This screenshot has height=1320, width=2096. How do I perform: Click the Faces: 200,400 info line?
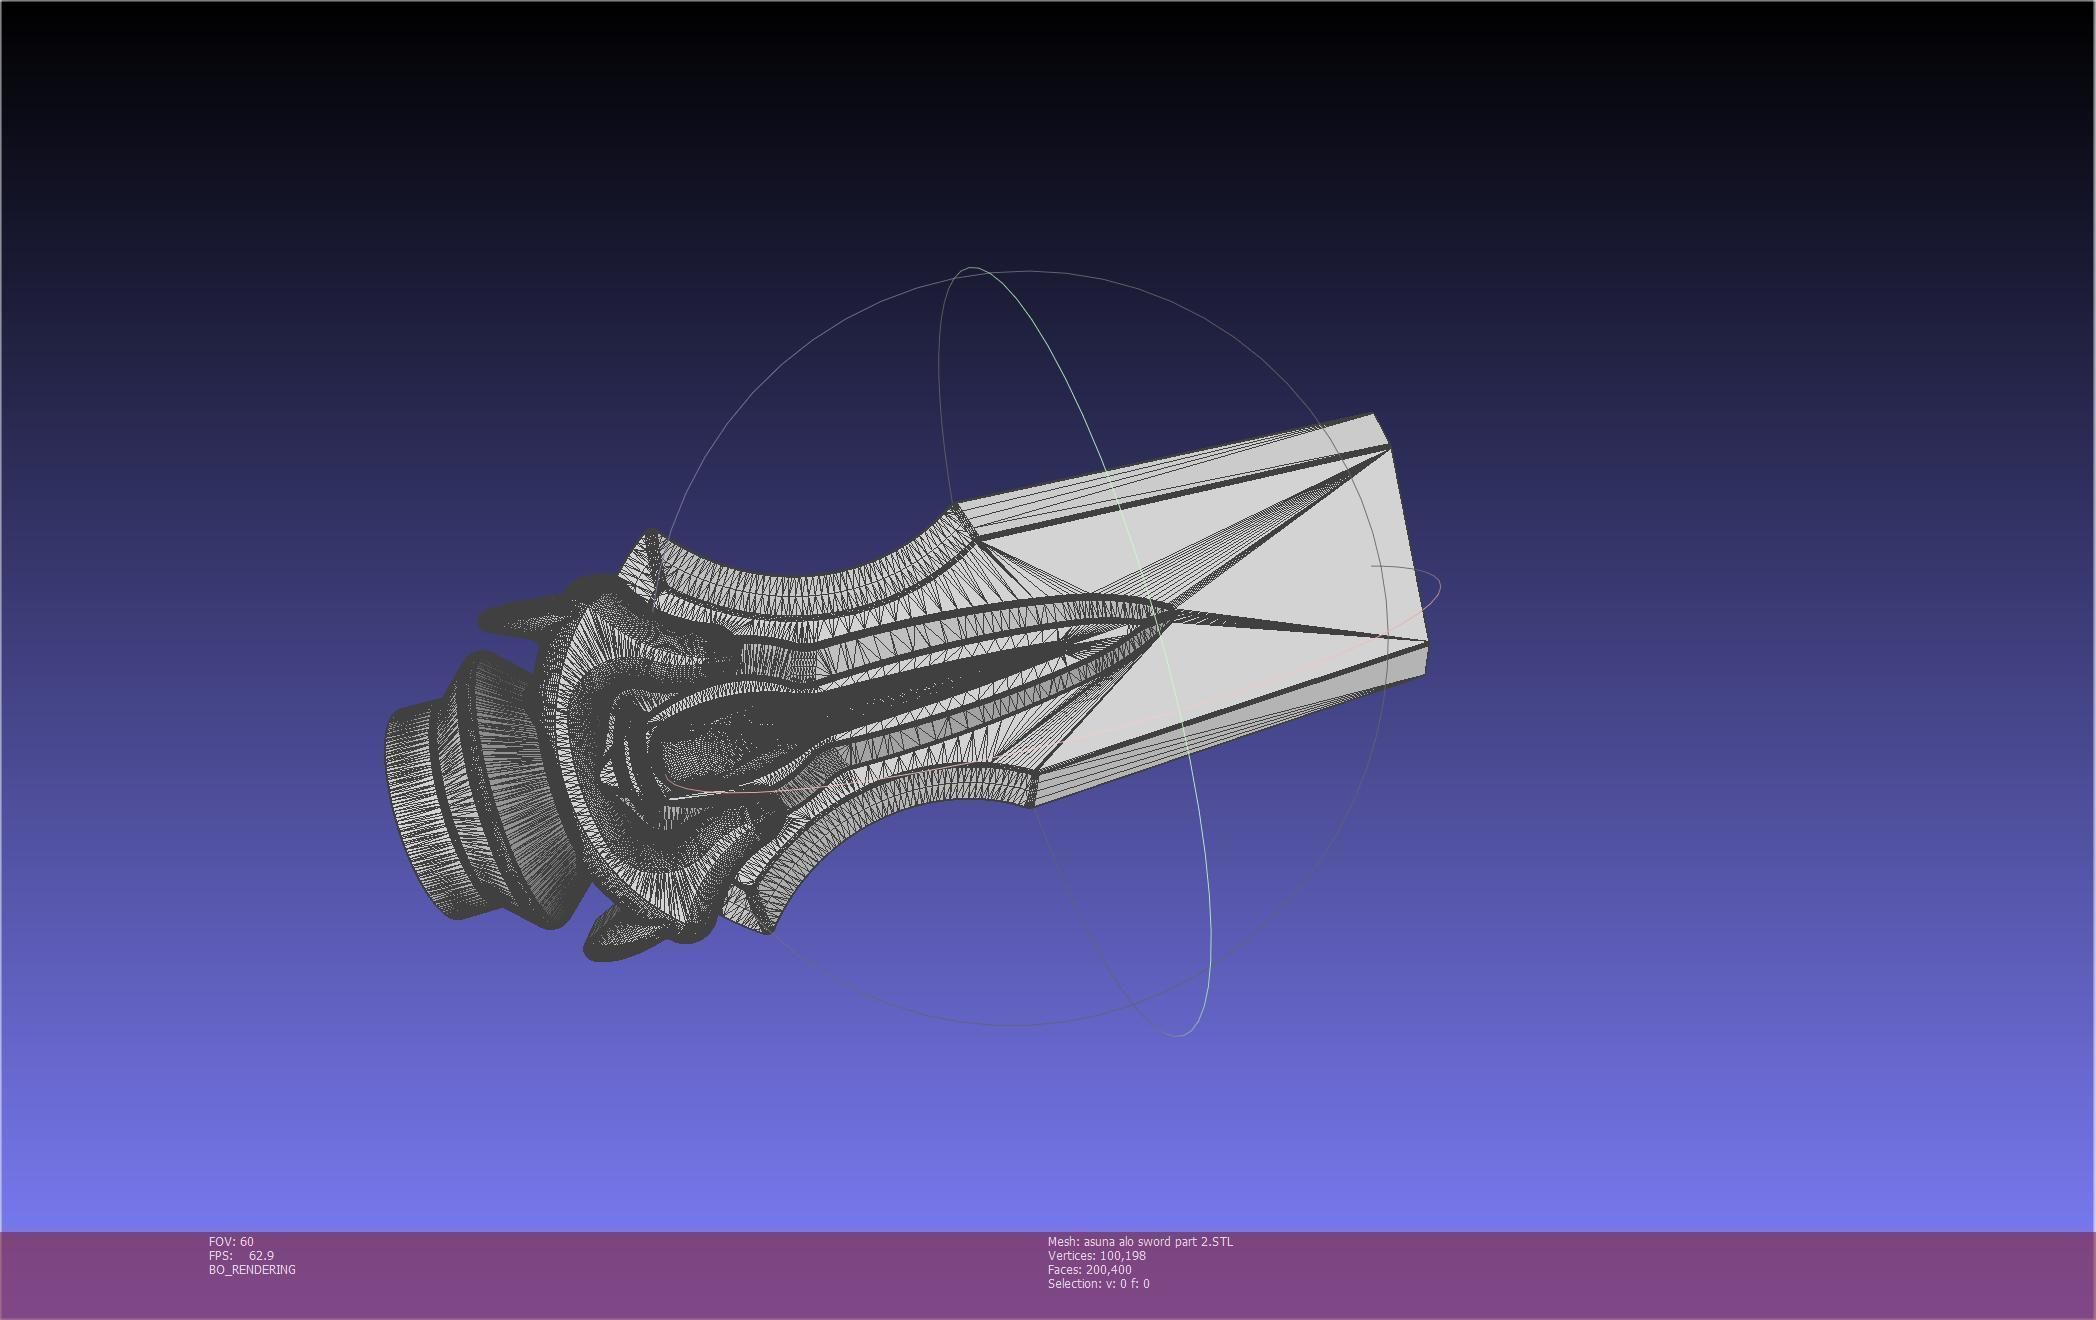[x=1090, y=1269]
